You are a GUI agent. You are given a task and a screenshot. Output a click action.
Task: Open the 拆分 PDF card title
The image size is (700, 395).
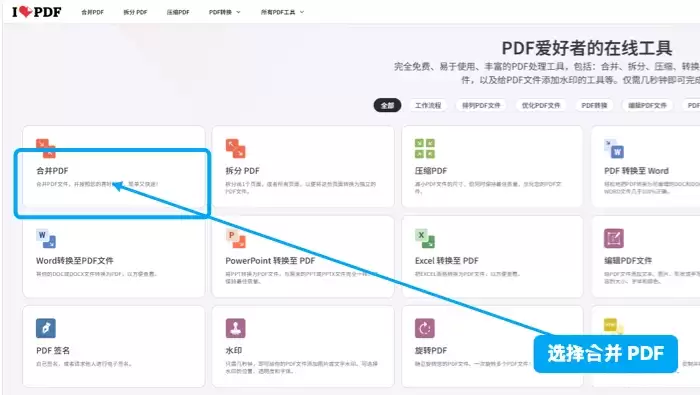pyautogui.click(x=242, y=170)
